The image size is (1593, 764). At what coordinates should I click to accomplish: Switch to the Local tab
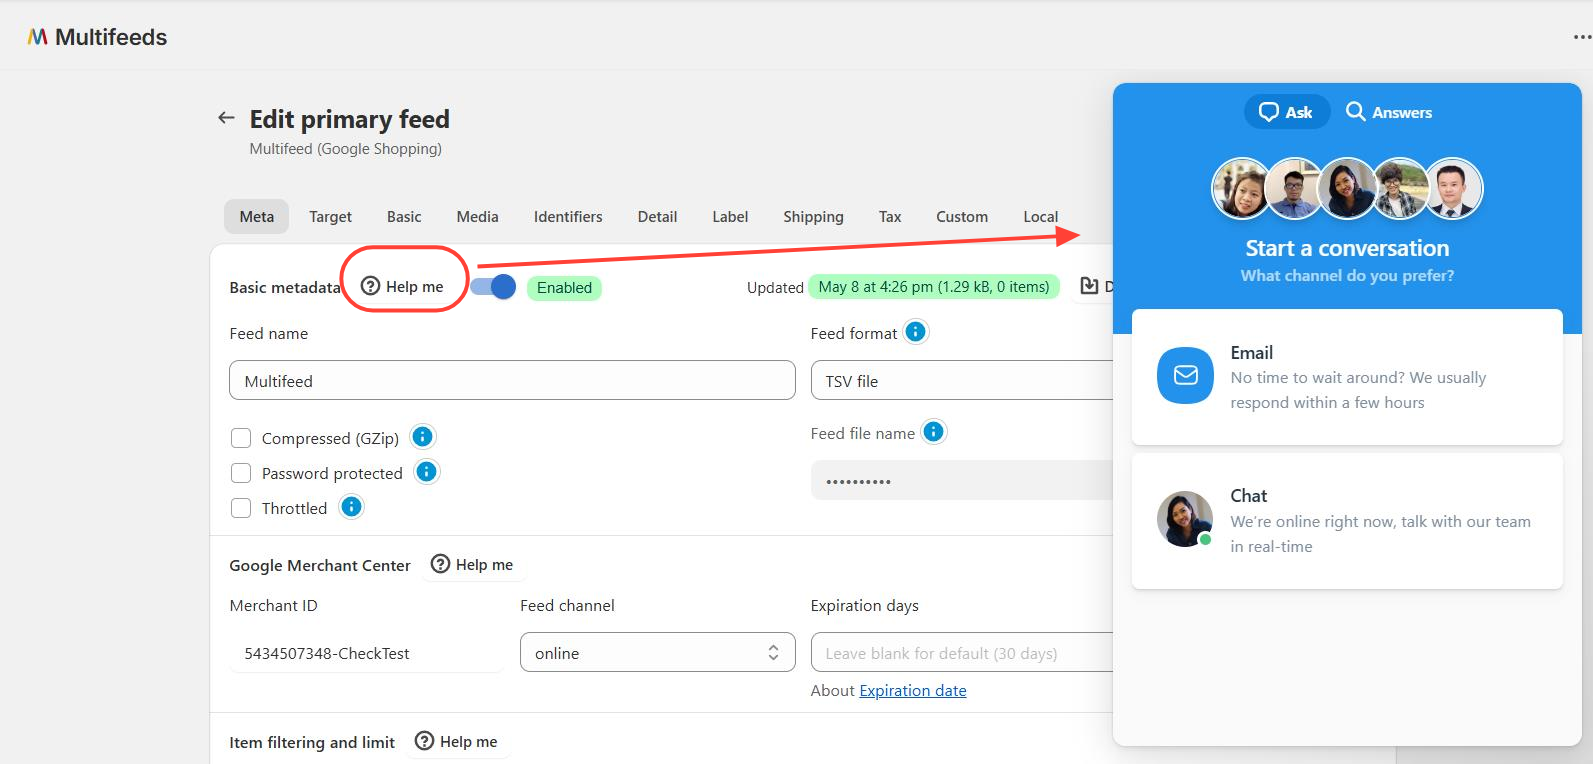coord(1041,216)
